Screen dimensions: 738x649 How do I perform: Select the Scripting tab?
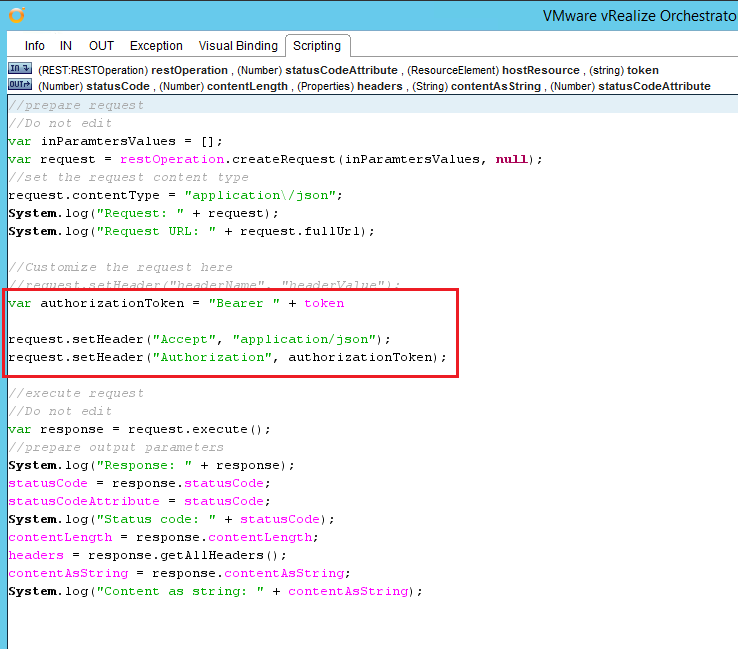pos(317,46)
